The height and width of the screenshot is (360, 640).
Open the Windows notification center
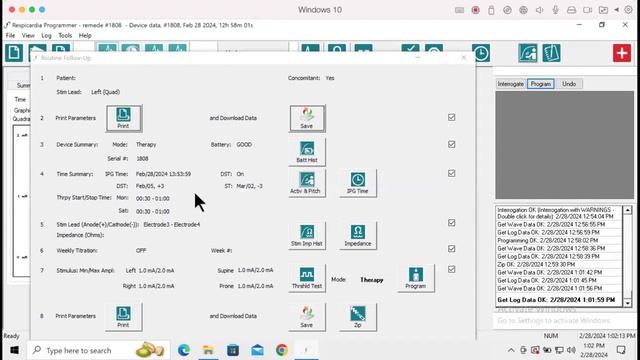click(x=621, y=350)
